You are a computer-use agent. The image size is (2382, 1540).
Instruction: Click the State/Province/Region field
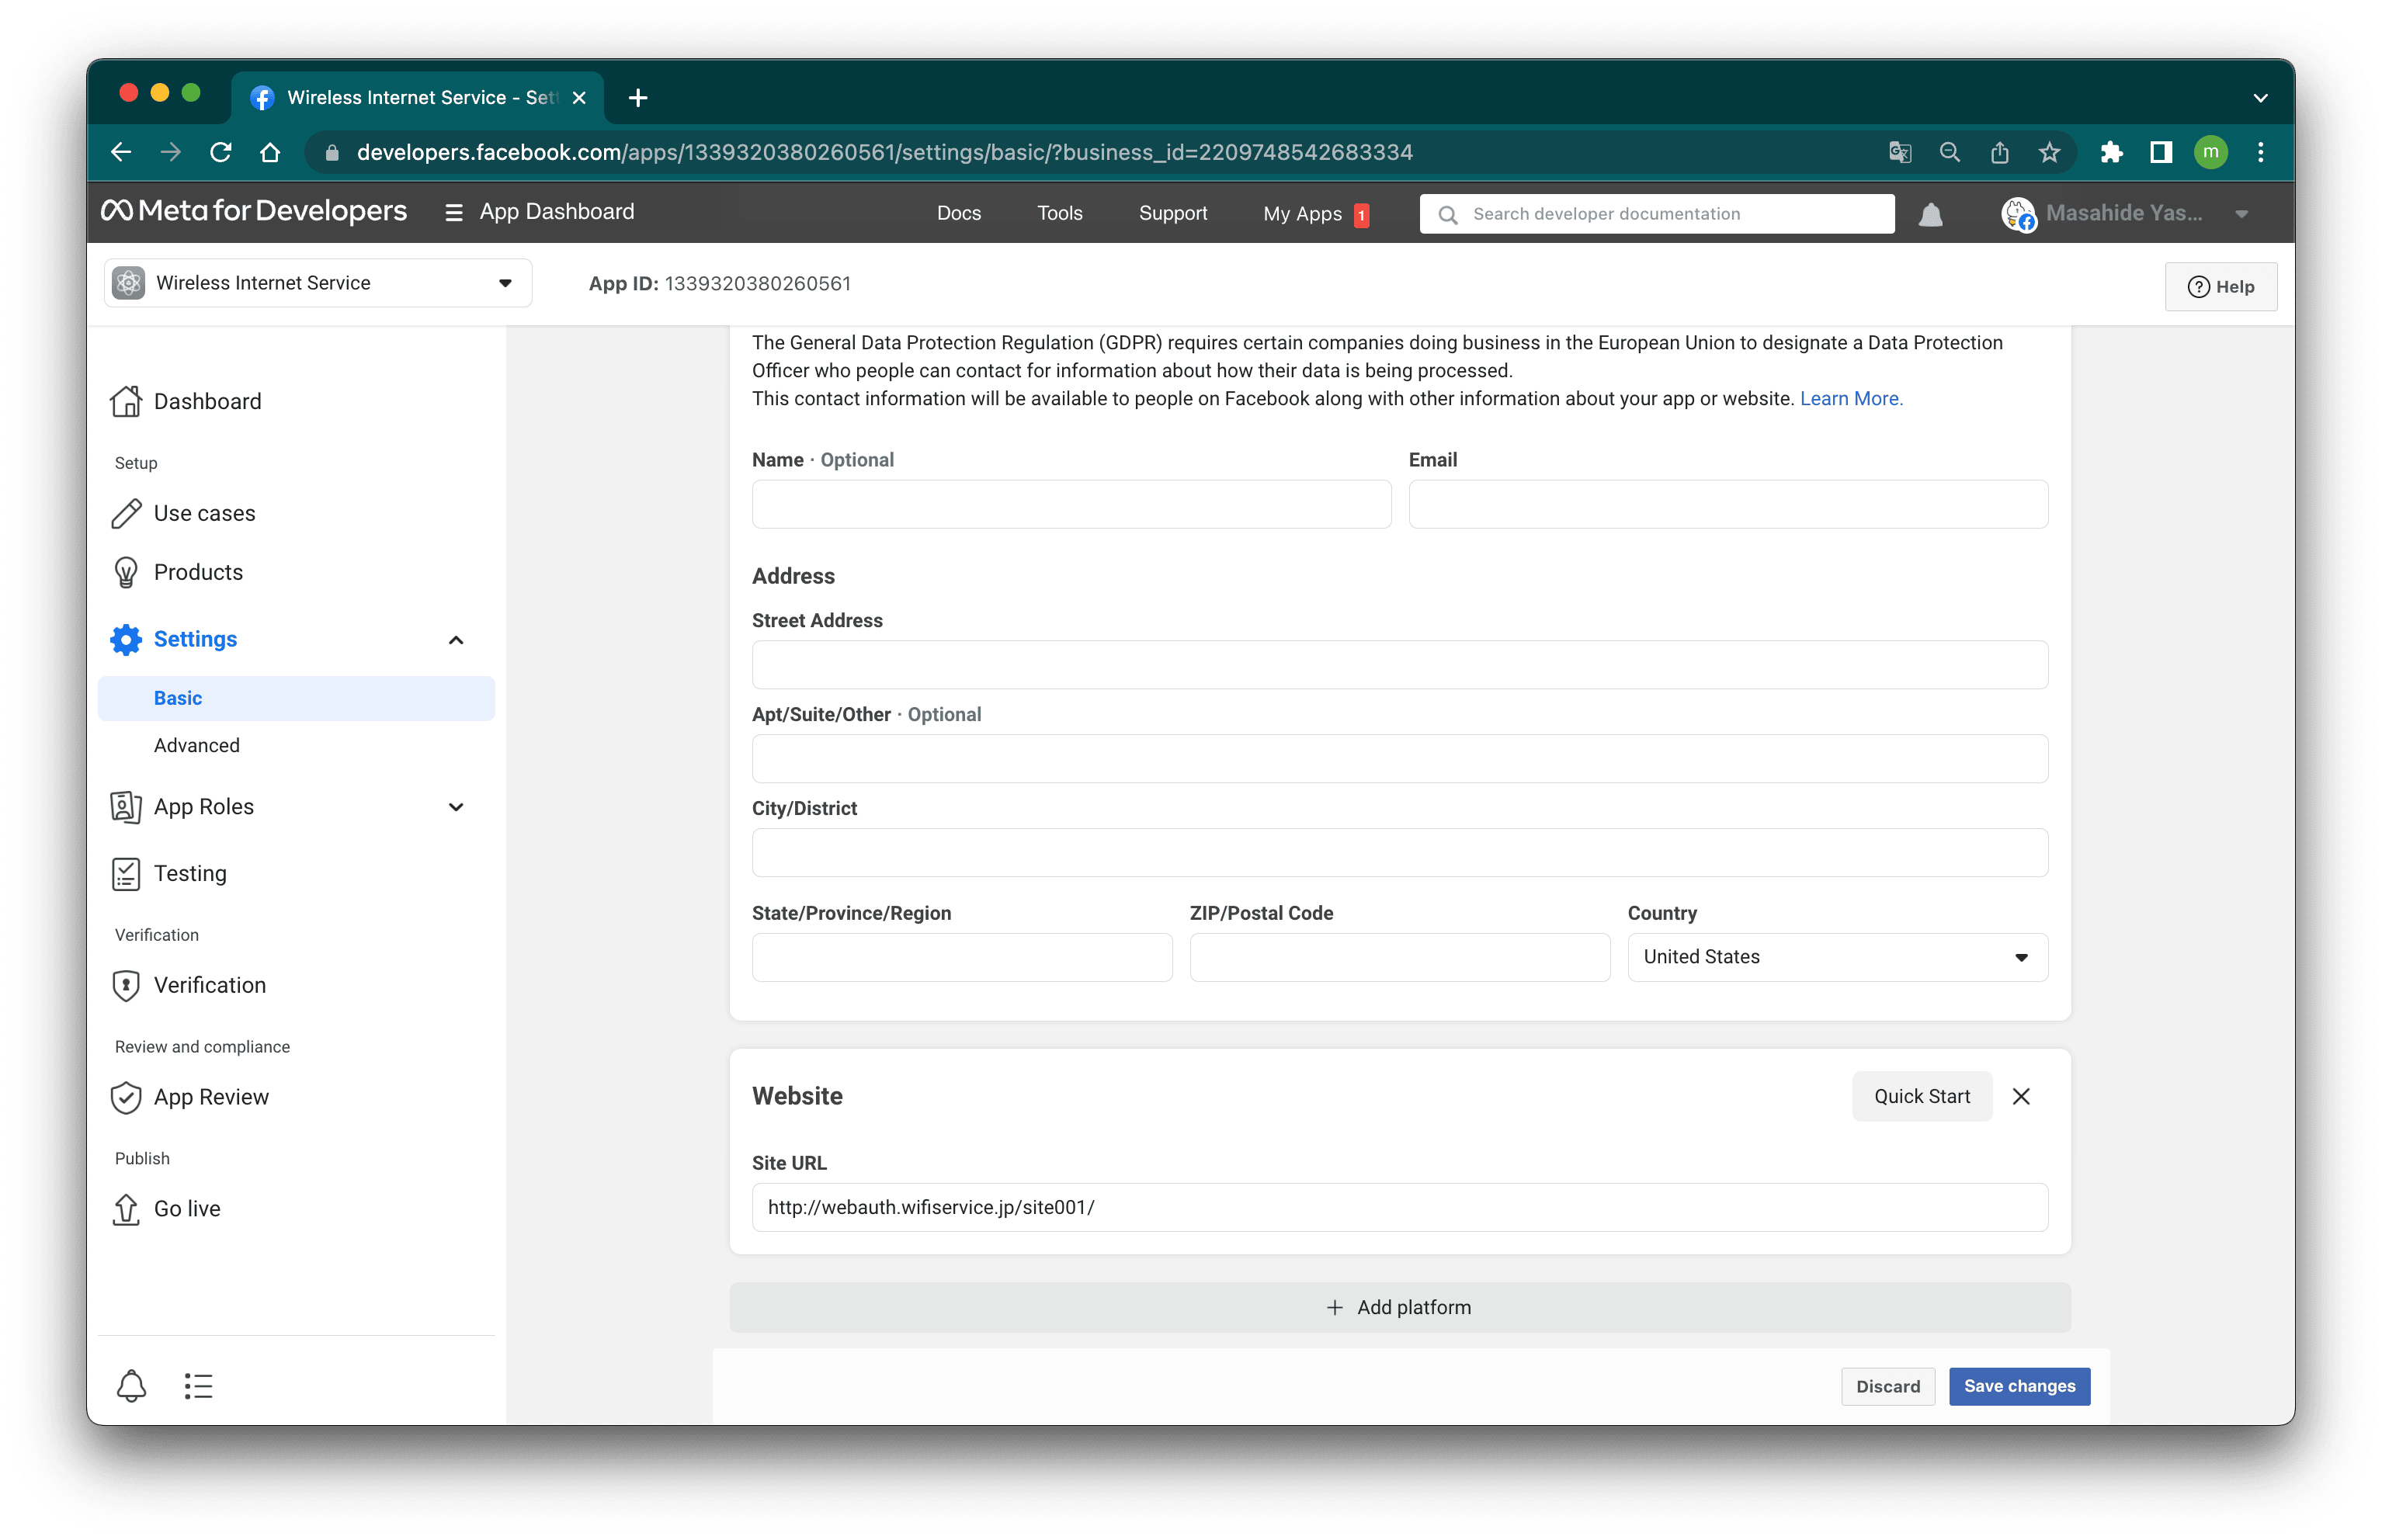[x=961, y=957]
